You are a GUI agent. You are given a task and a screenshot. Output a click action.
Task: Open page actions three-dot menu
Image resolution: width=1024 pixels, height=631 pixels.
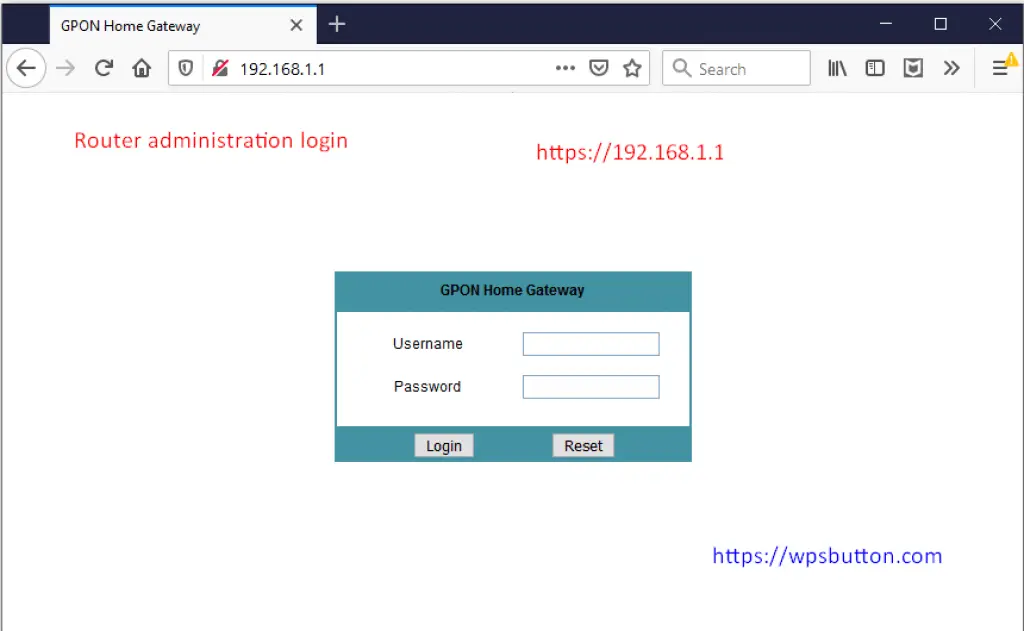point(565,69)
